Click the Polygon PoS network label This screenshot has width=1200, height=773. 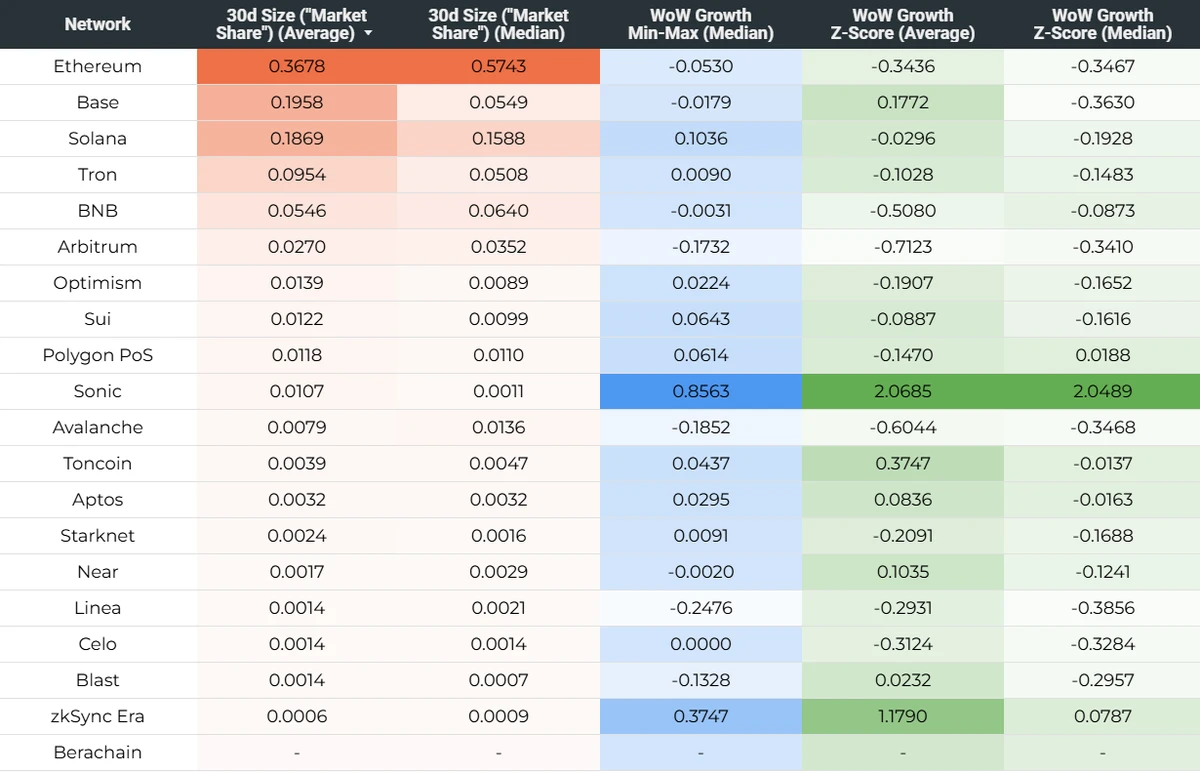click(x=98, y=355)
